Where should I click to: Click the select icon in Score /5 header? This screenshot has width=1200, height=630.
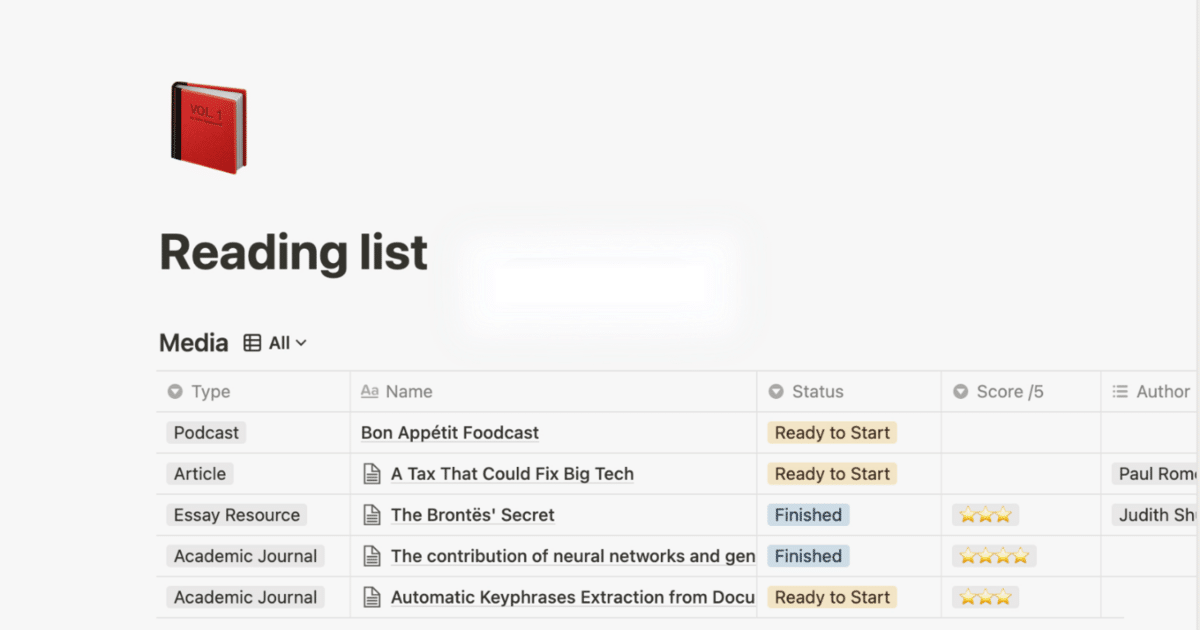[961, 392]
